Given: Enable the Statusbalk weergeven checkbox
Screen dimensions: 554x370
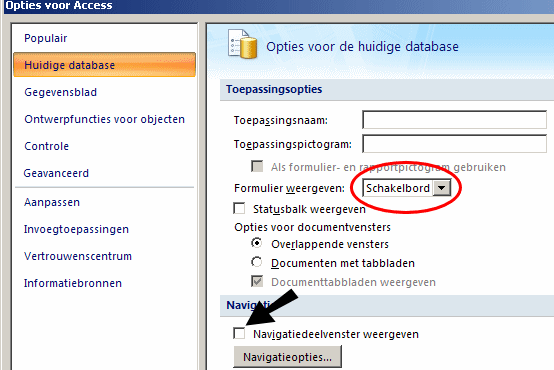Looking at the screenshot, I should (239, 209).
